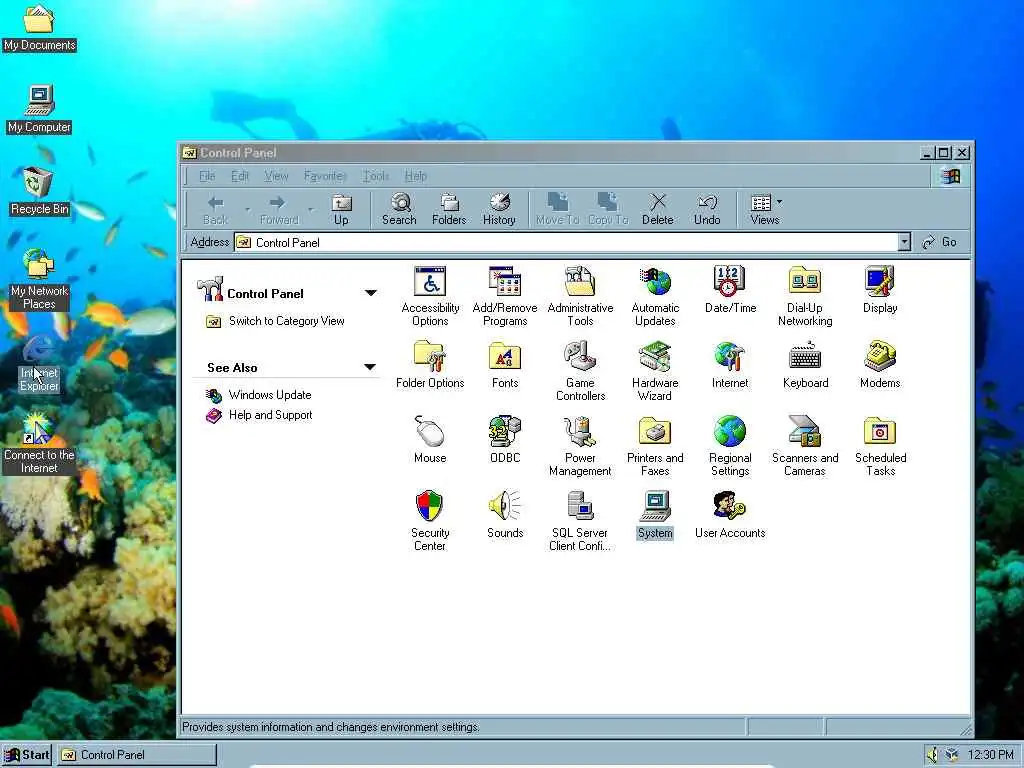Open the Mouse applet
Viewport: 1024px width, 768px height.
430,440
